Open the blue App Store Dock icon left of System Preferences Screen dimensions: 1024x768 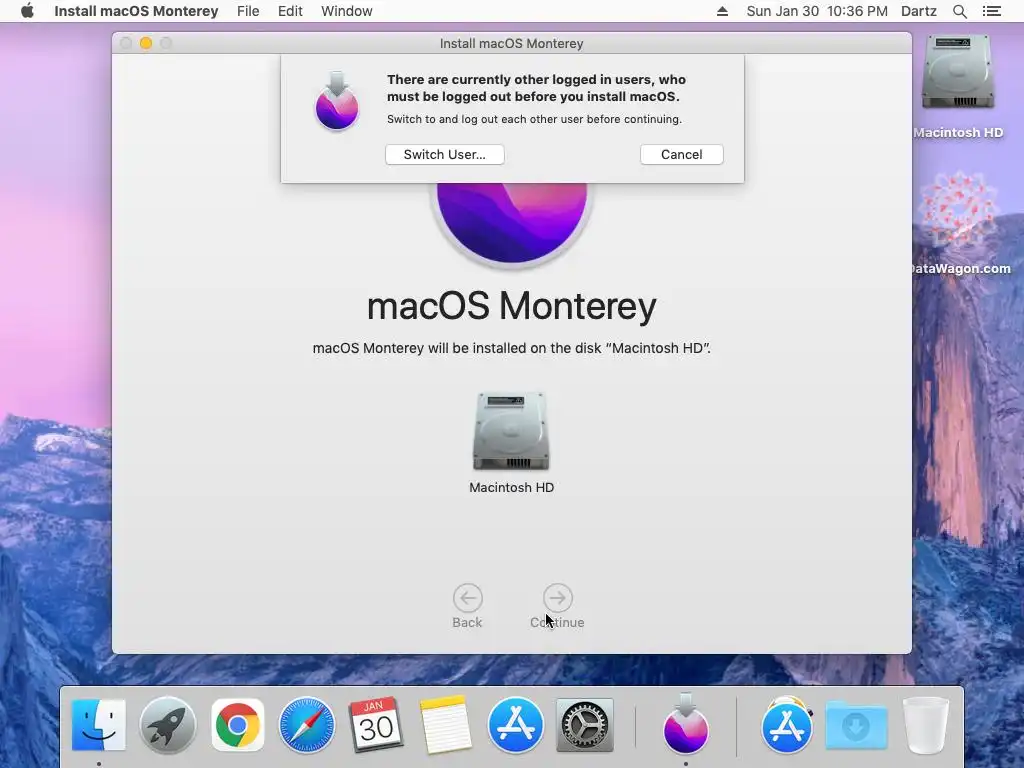pyautogui.click(x=515, y=725)
